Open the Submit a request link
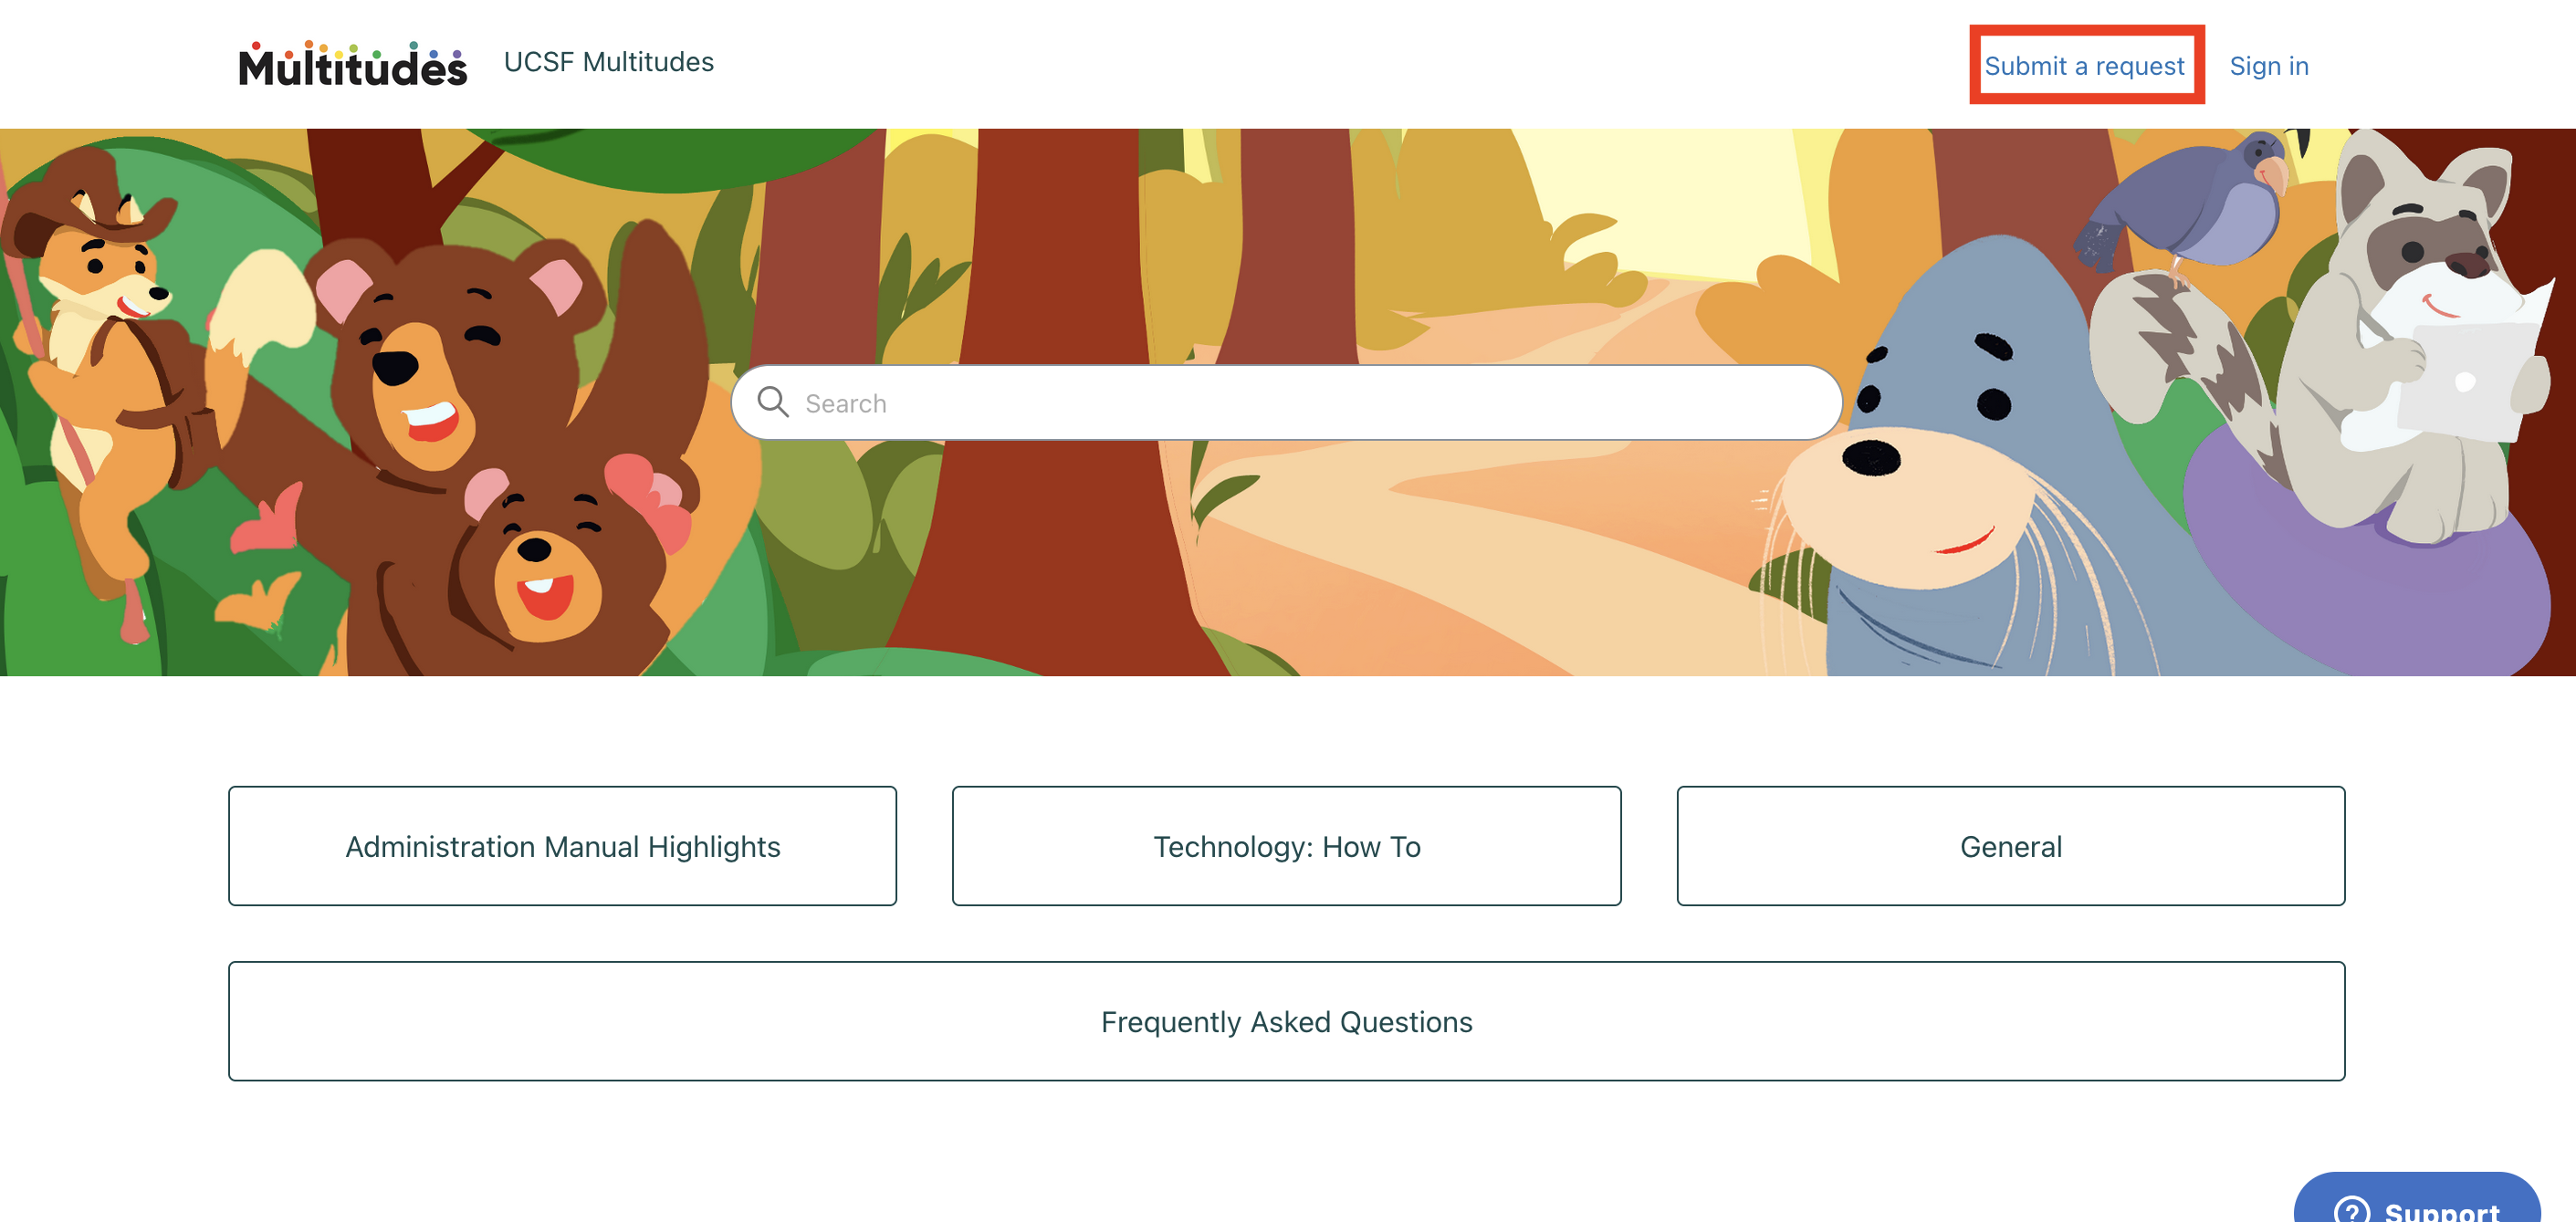Viewport: 2576px width, 1222px height. point(2085,66)
